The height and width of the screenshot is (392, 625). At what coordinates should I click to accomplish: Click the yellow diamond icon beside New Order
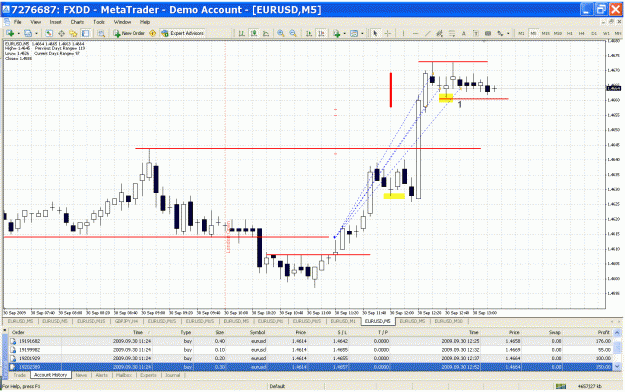[x=153, y=33]
